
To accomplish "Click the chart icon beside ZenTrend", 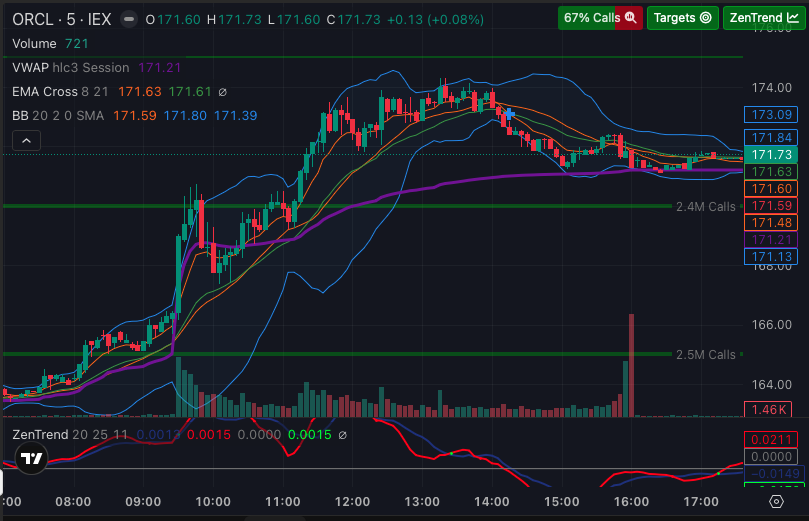I will click(792, 18).
